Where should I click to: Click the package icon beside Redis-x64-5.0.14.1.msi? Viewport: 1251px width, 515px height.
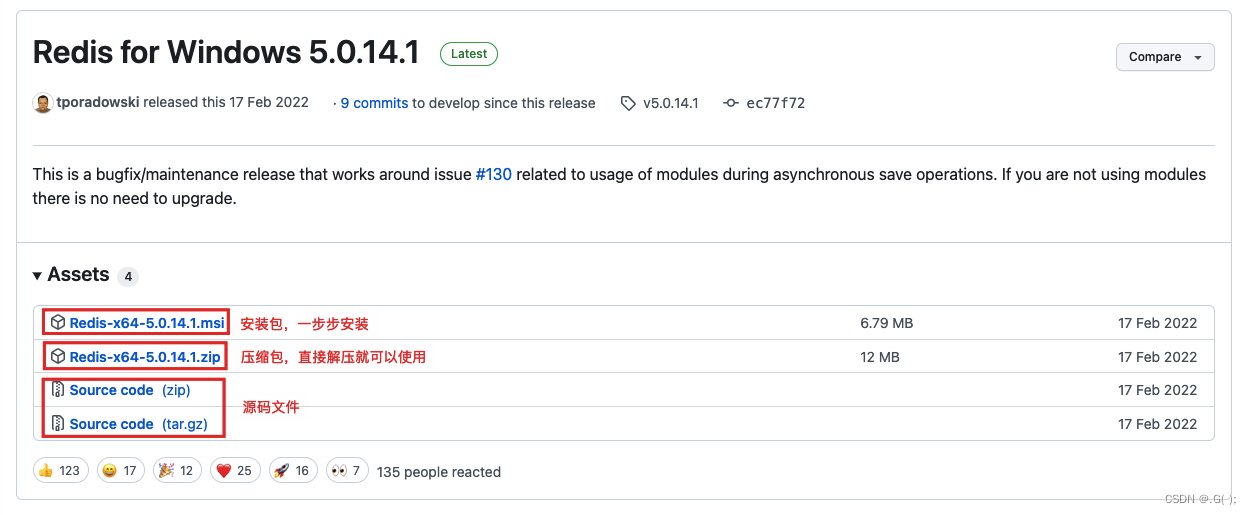pyautogui.click(x=58, y=323)
